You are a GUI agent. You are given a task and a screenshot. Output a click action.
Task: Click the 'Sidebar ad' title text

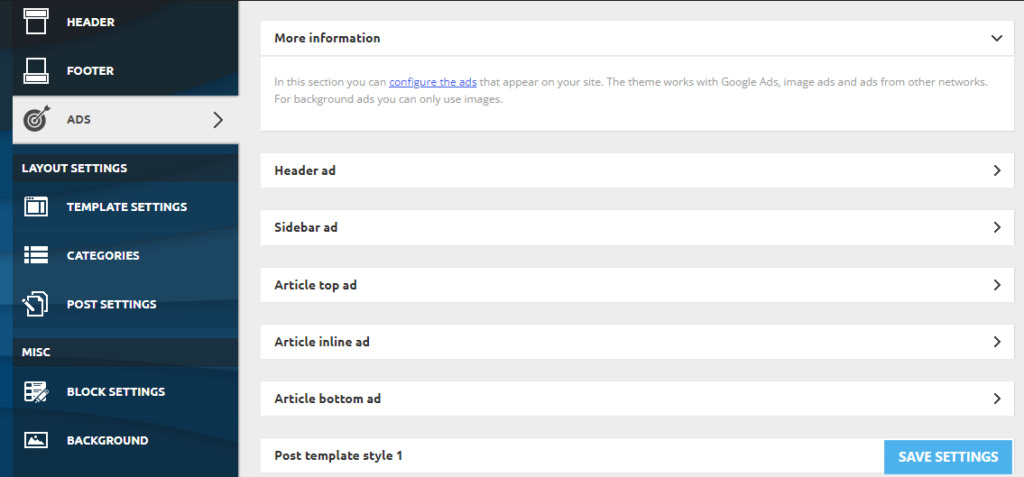306,227
